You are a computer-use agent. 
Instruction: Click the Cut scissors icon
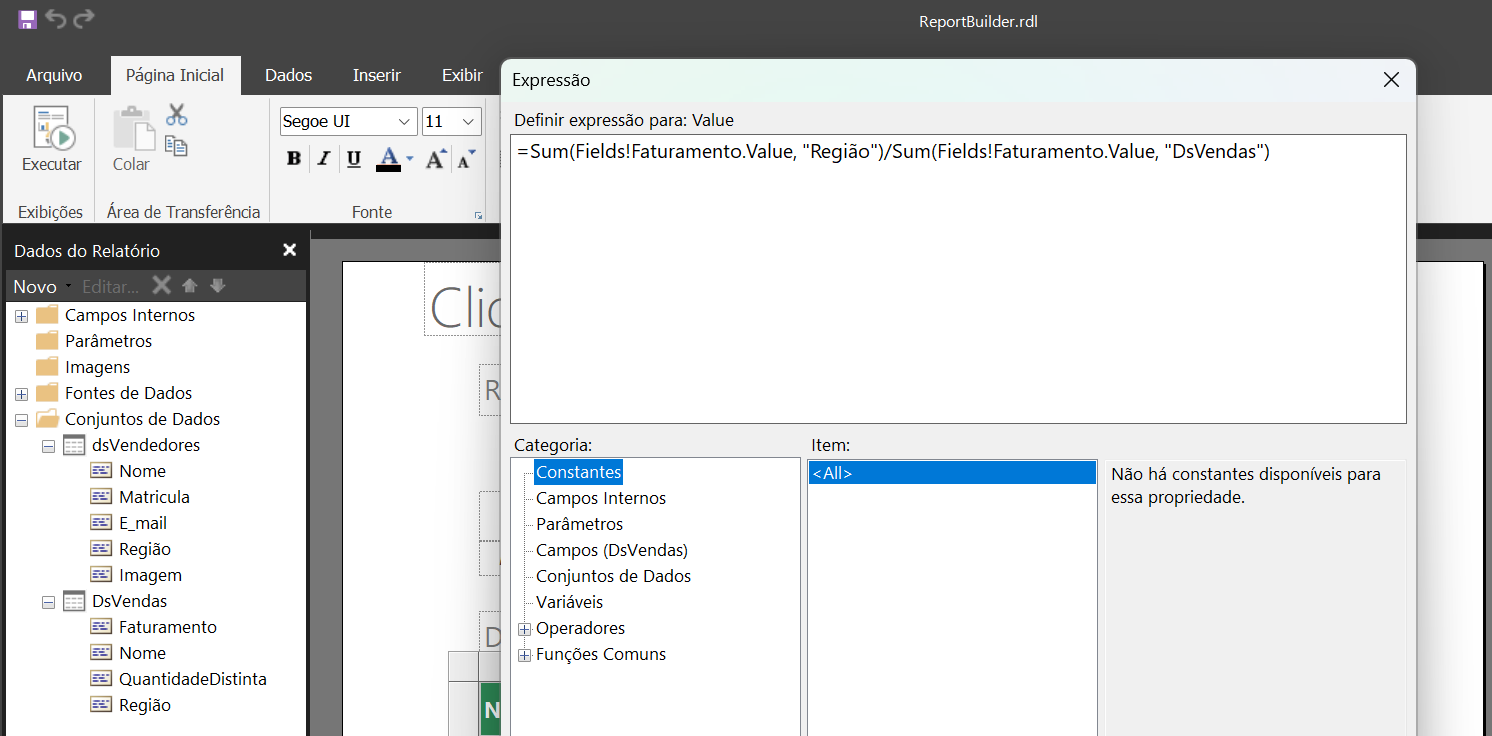pos(177,115)
